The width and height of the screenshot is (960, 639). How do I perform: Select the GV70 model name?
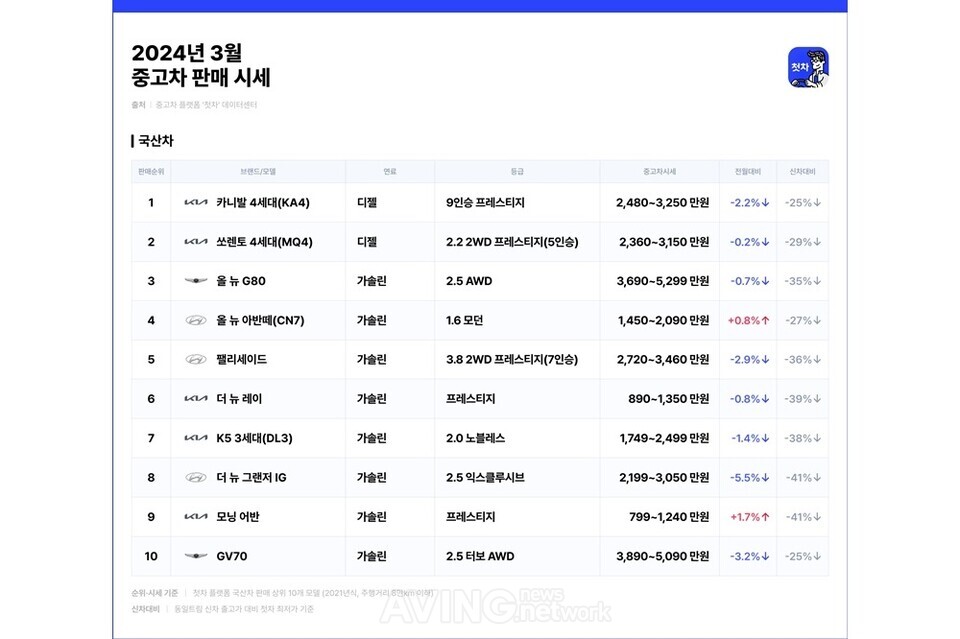tap(231, 556)
